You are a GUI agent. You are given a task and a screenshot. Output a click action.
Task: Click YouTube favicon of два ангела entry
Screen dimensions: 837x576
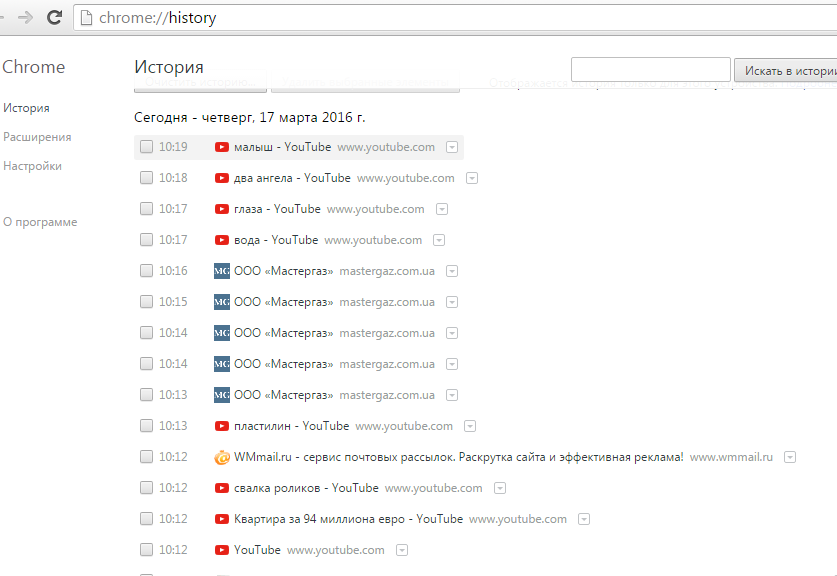tap(222, 178)
